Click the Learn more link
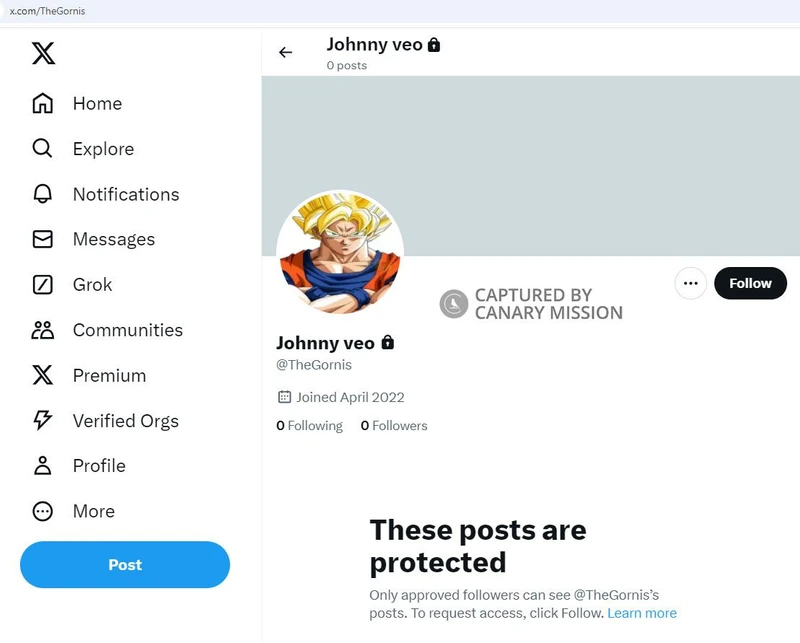The height and width of the screenshot is (643, 800). pyautogui.click(x=642, y=613)
